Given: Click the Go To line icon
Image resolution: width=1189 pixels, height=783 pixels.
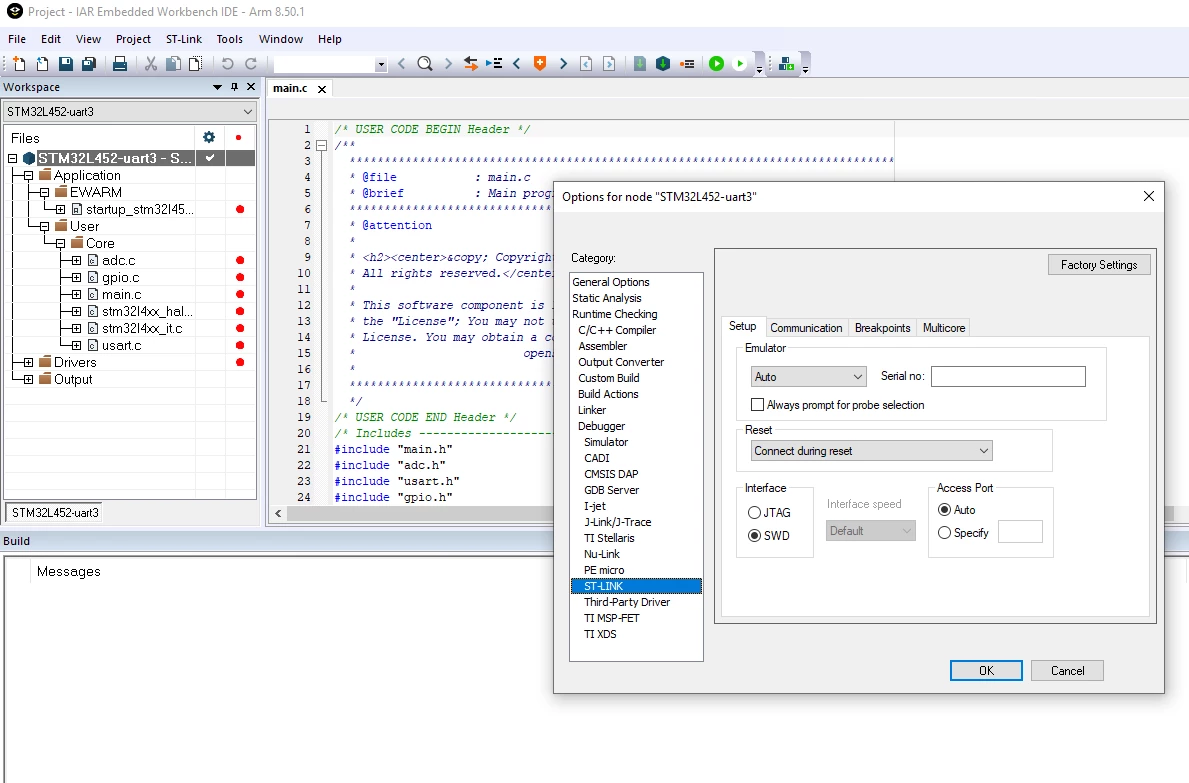Looking at the screenshot, I should point(494,64).
